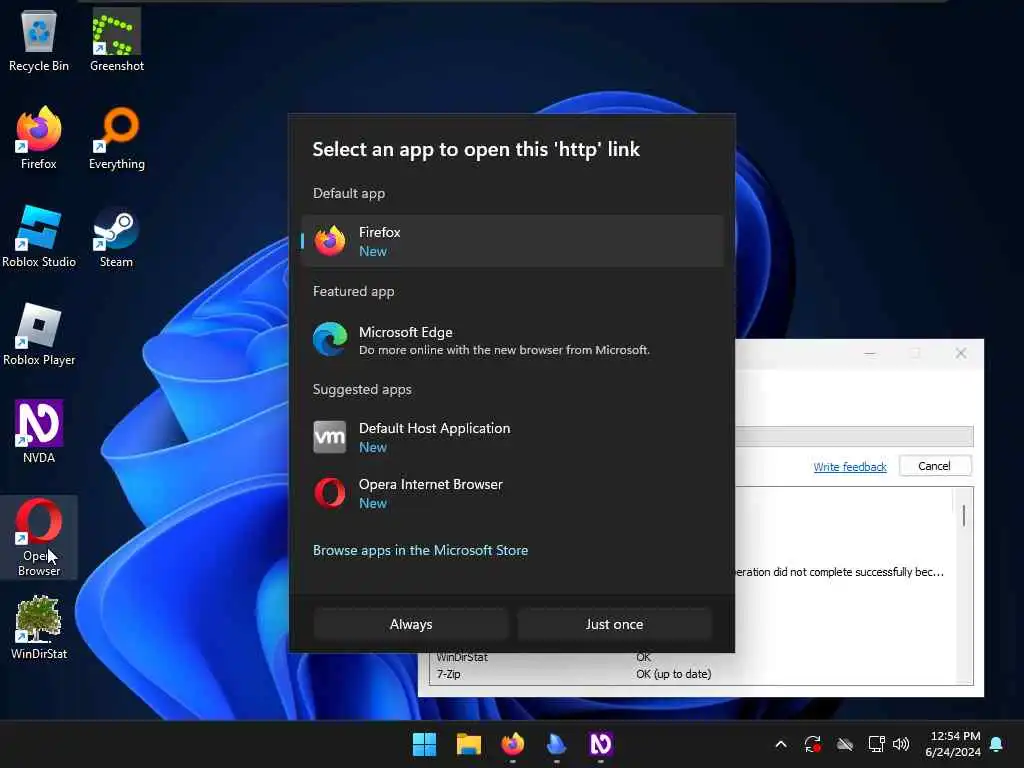Open File Explorer from the taskbar
Viewport: 1024px width, 768px height.
click(x=469, y=744)
